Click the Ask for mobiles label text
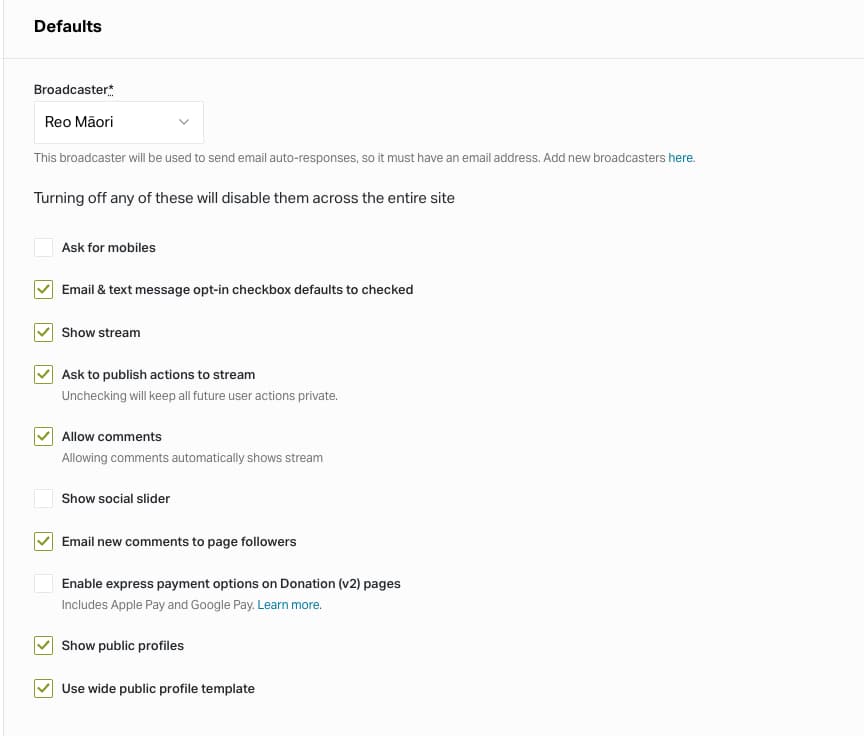 (x=109, y=247)
